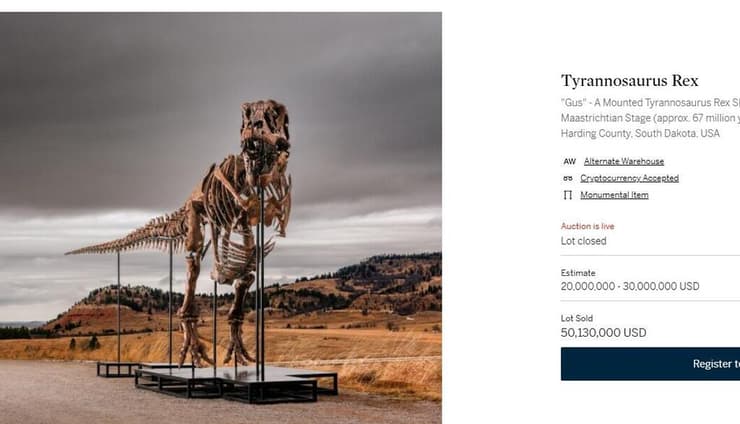Click the cryptocurrency glasses-shaped icon
The height and width of the screenshot is (424, 740).
click(x=568, y=178)
